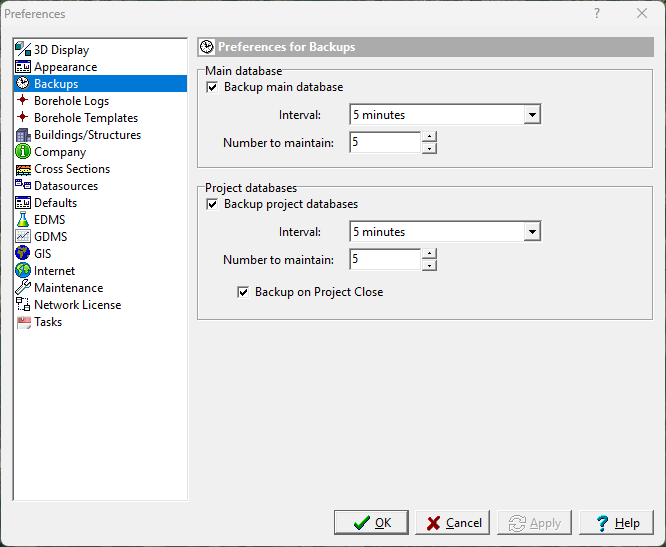The height and width of the screenshot is (547, 666).
Task: Uncheck Backup main database checkbox
Action: 212,88
